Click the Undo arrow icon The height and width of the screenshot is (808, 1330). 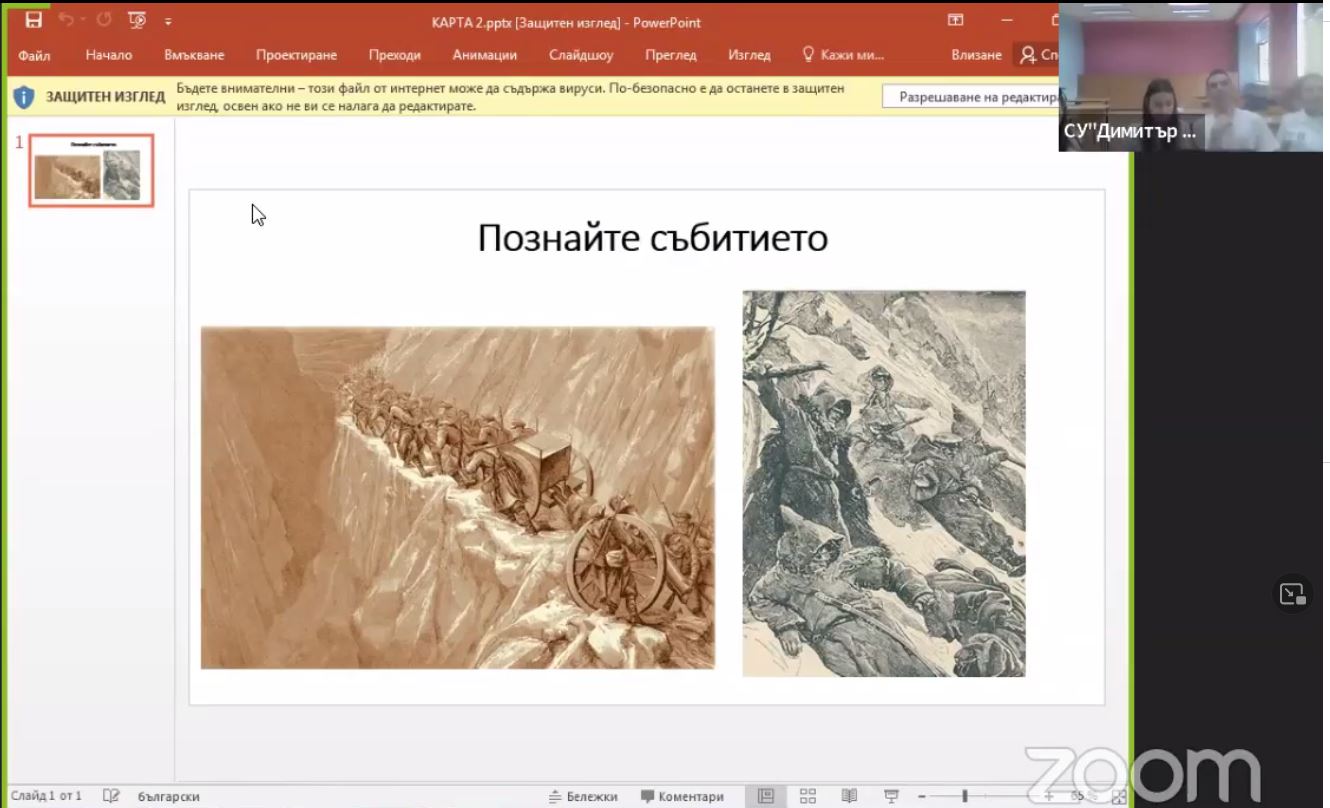coord(66,20)
